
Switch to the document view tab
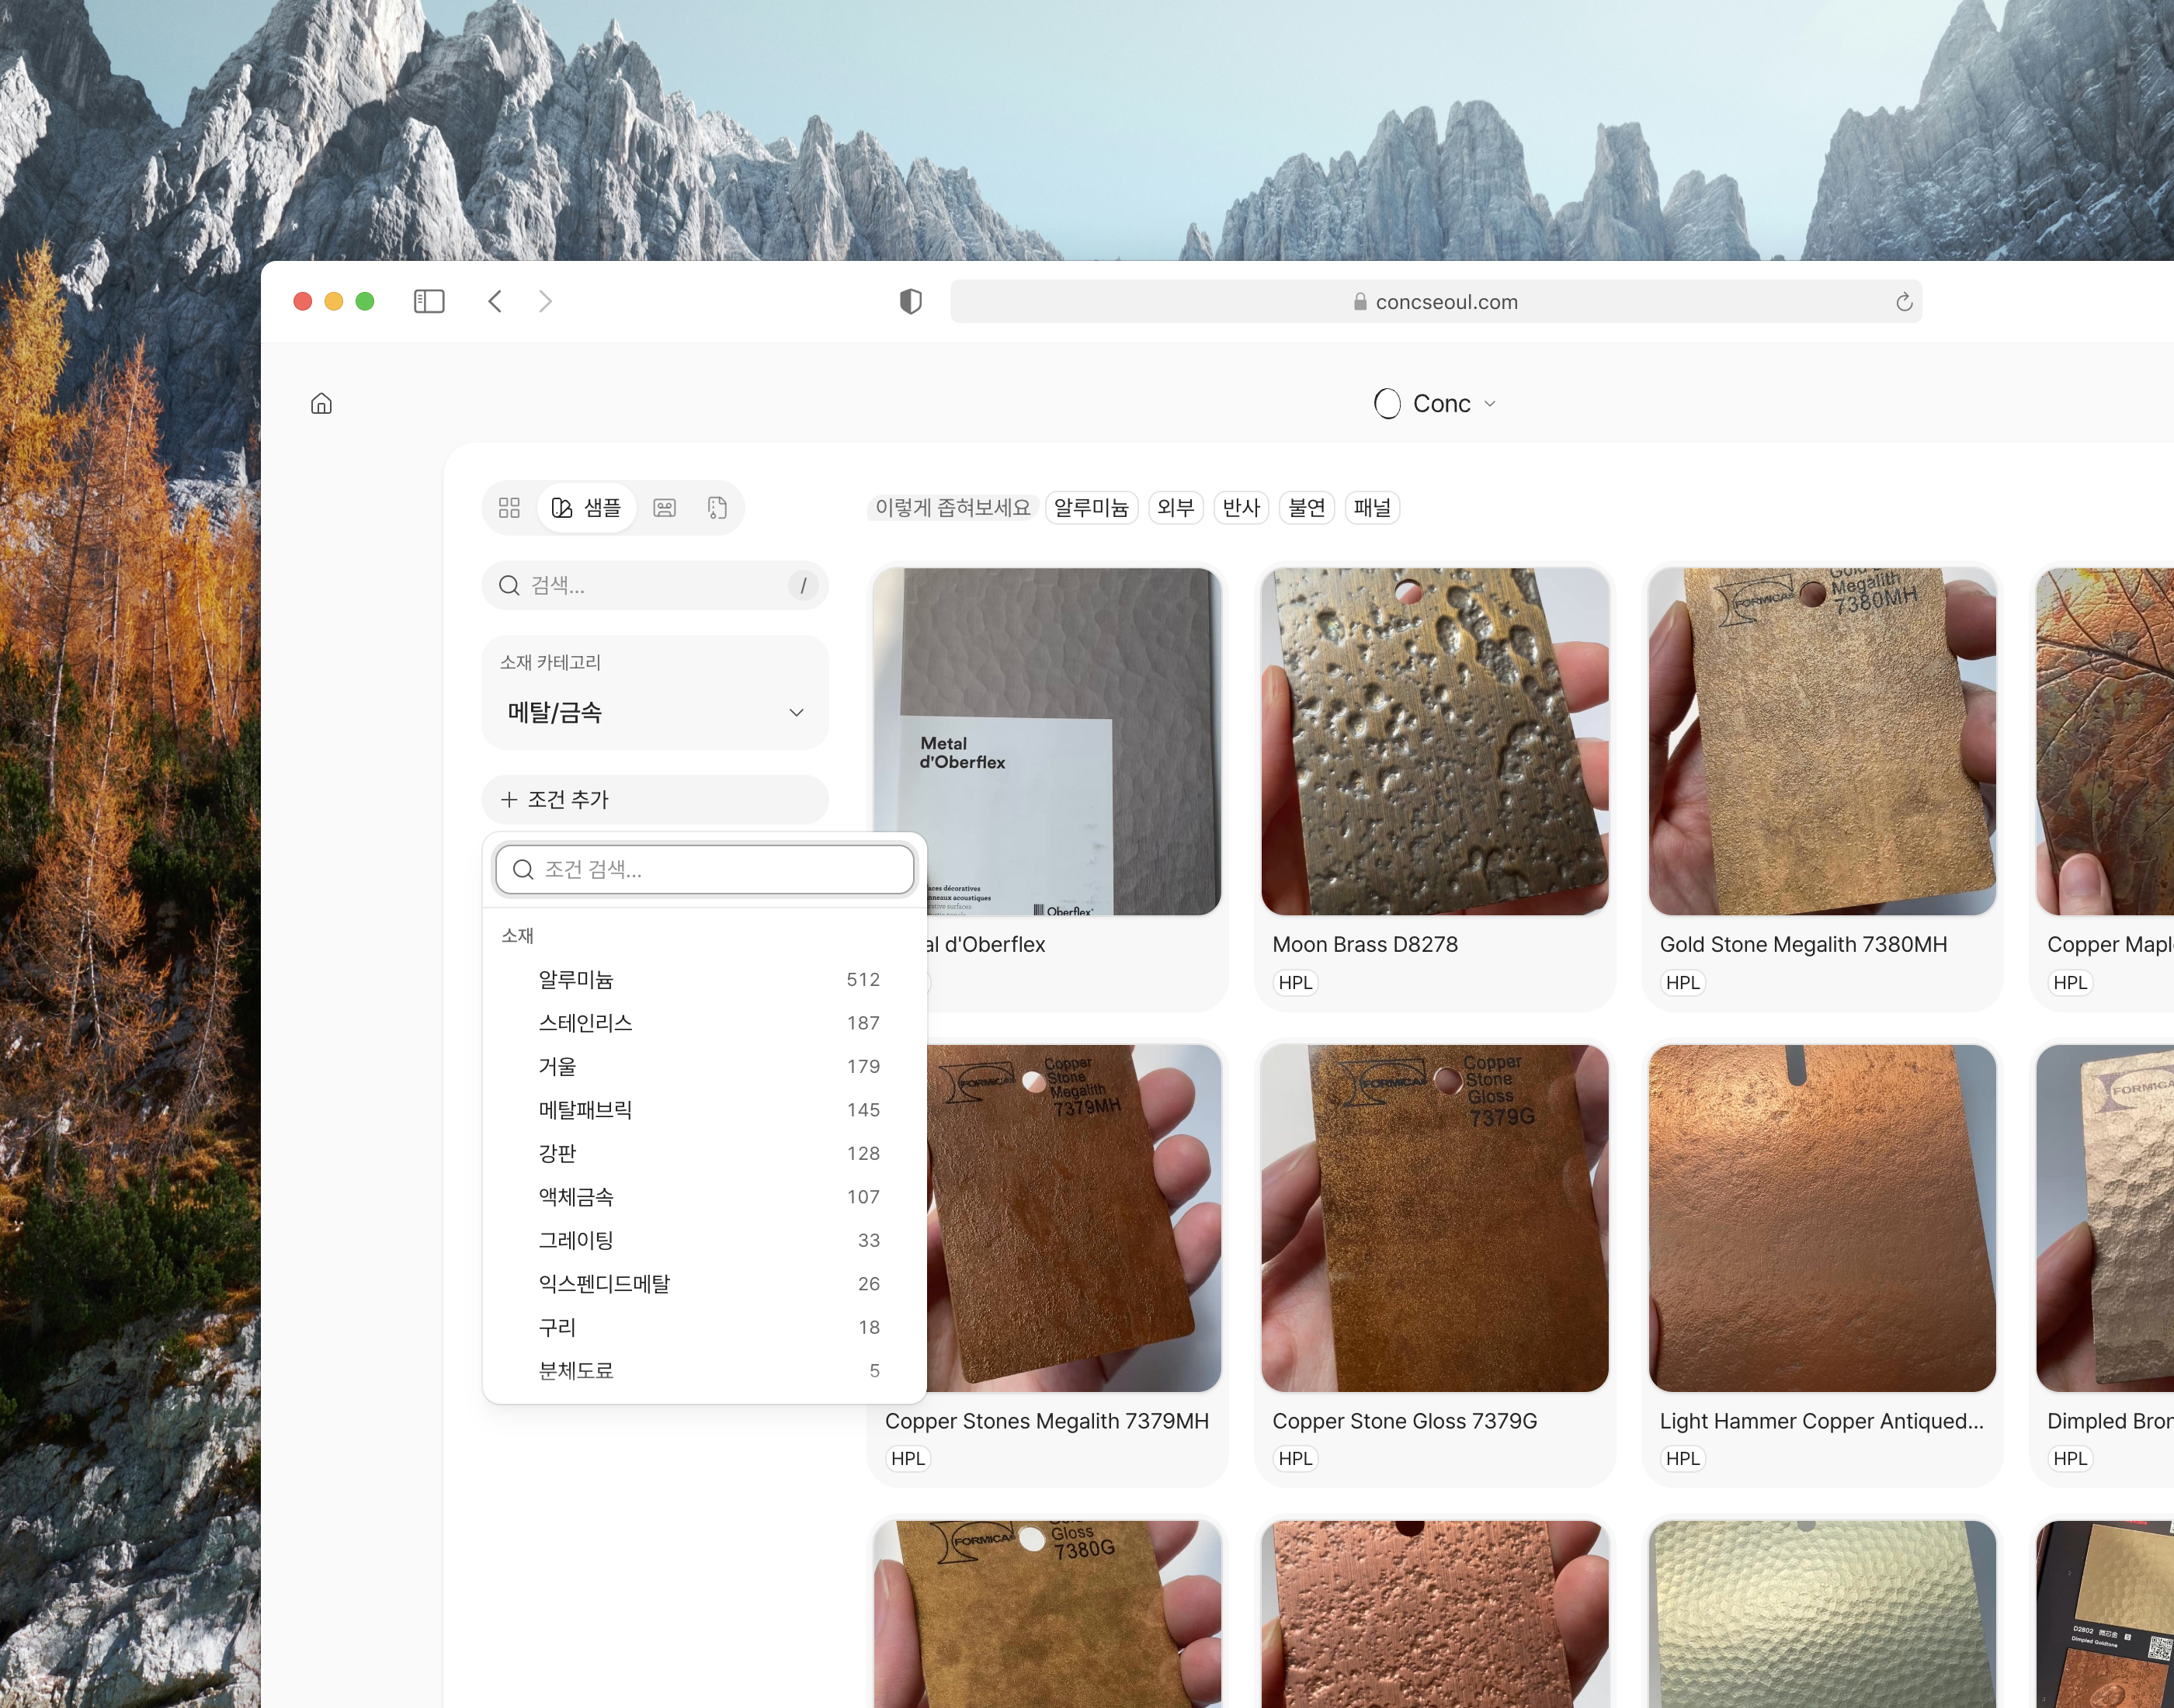(717, 508)
